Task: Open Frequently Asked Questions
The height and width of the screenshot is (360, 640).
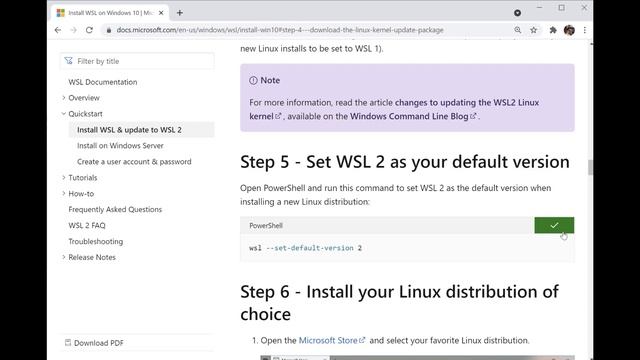Action: click(x=115, y=209)
